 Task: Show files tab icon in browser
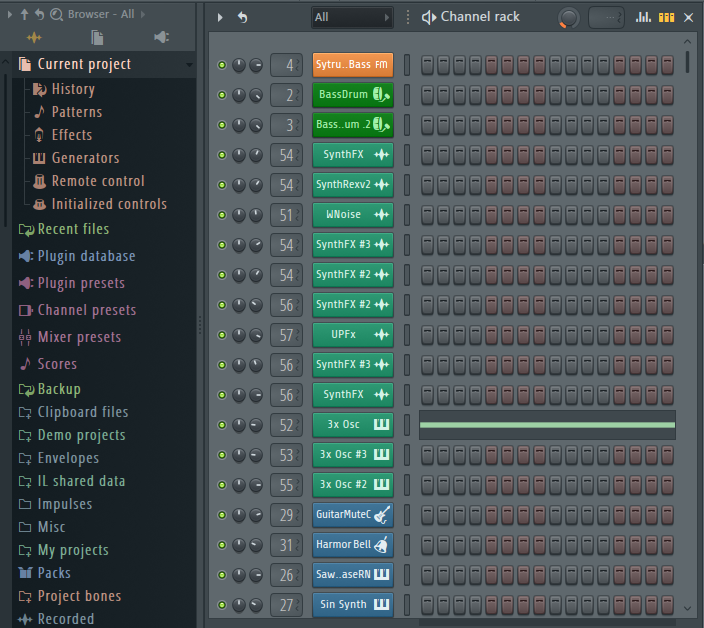click(x=97, y=37)
